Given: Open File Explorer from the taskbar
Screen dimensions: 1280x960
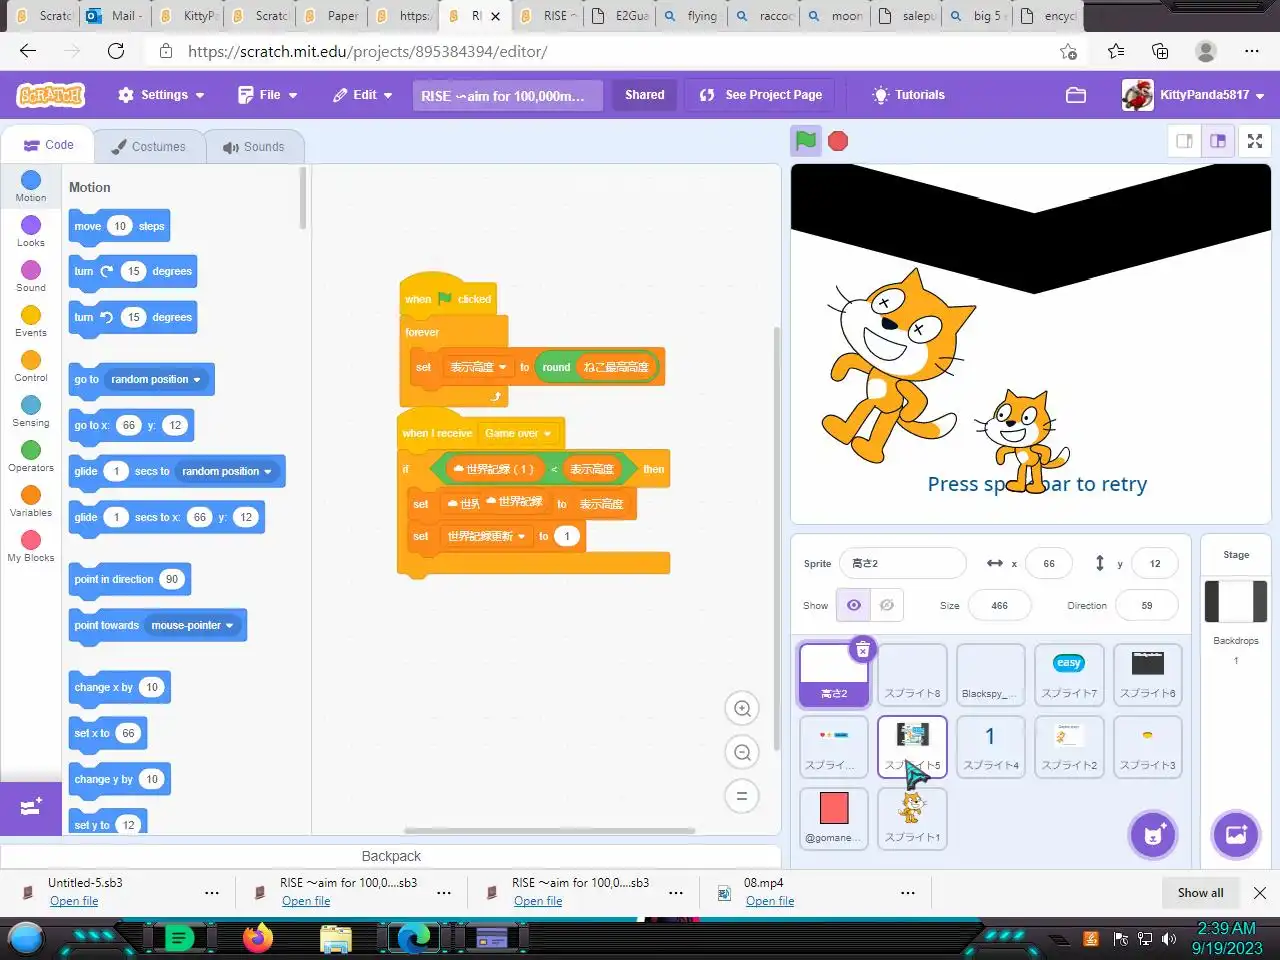Looking at the screenshot, I should 336,938.
